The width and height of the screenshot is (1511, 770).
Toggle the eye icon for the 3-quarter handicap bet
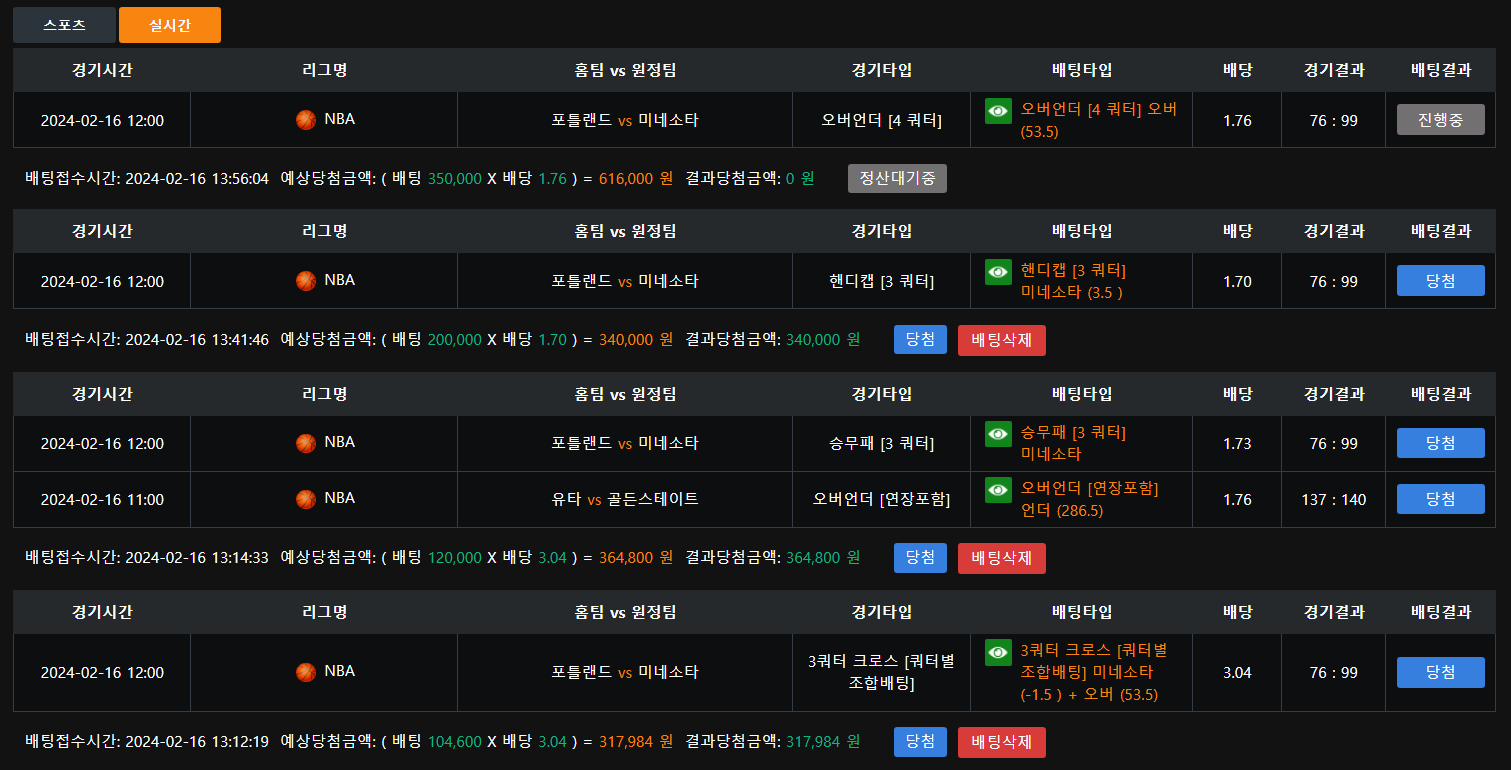pos(998,272)
